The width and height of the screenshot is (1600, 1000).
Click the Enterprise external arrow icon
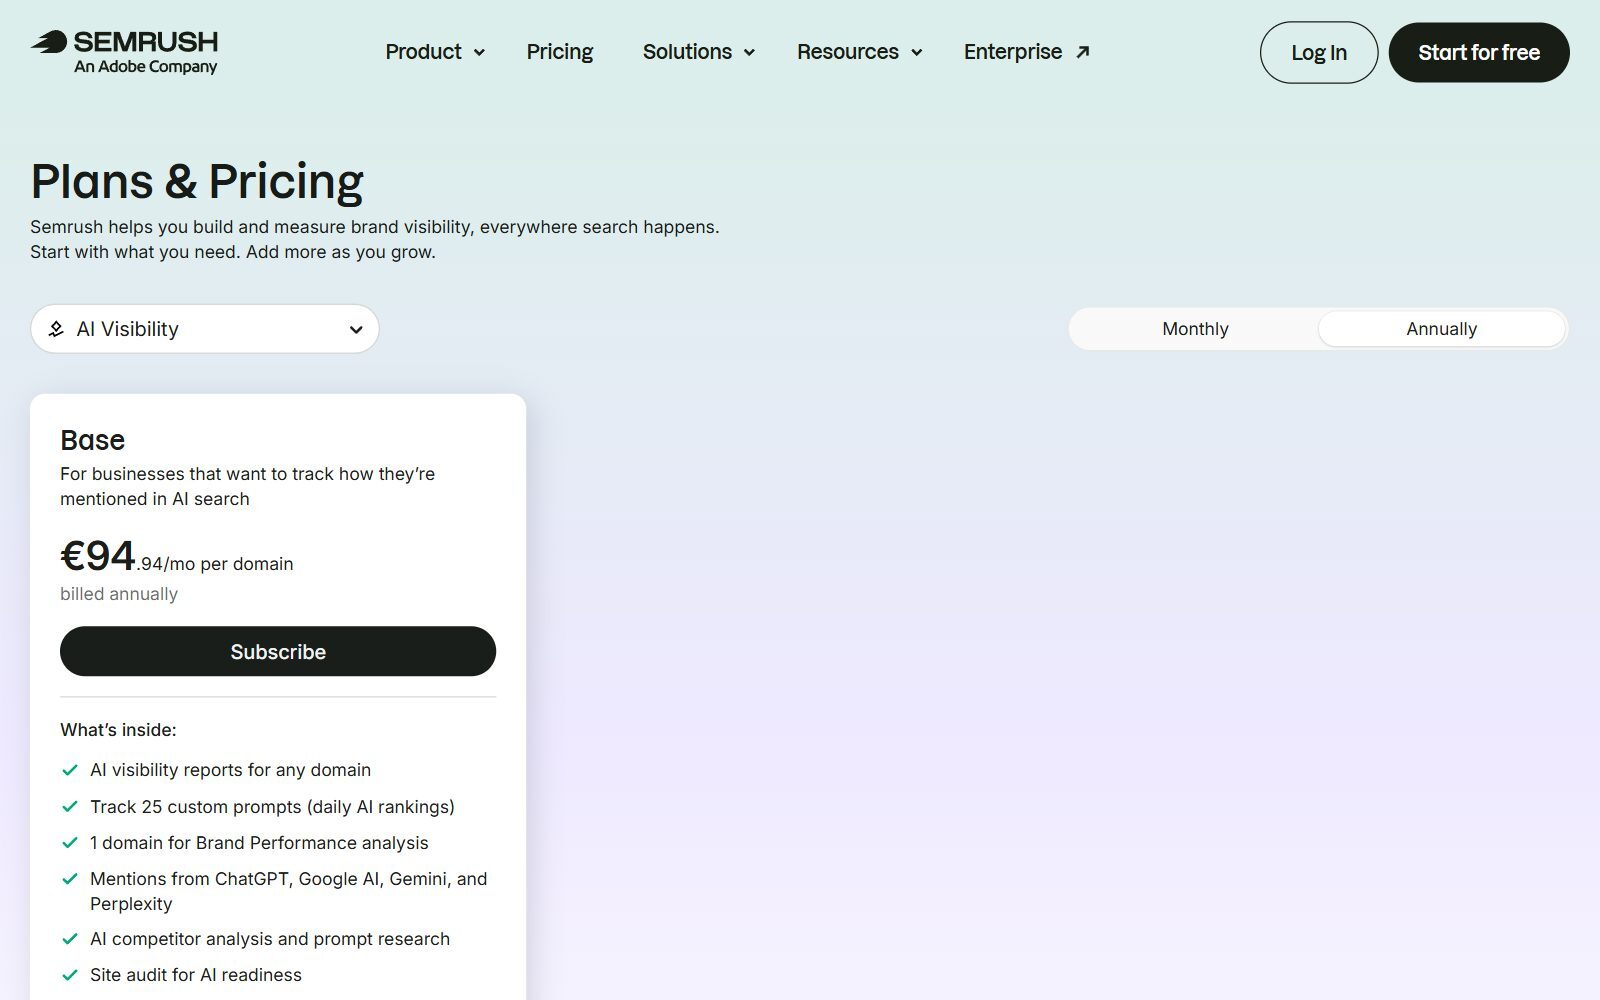click(1082, 52)
